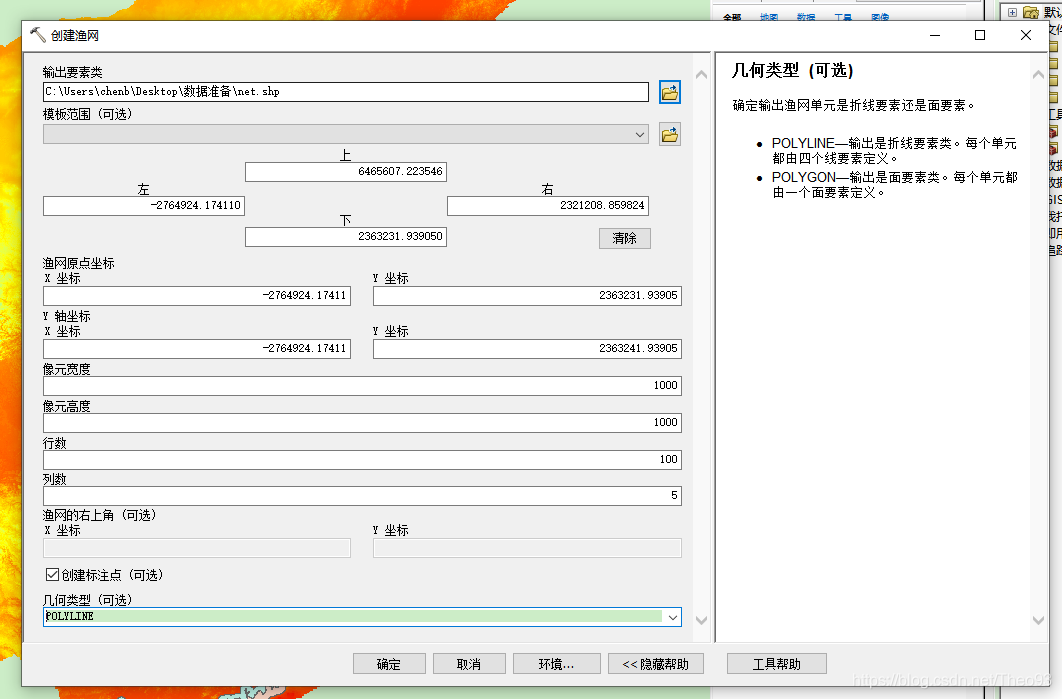The height and width of the screenshot is (699, 1062).
Task: Cancel the dialog with 取消
Action: [469, 664]
